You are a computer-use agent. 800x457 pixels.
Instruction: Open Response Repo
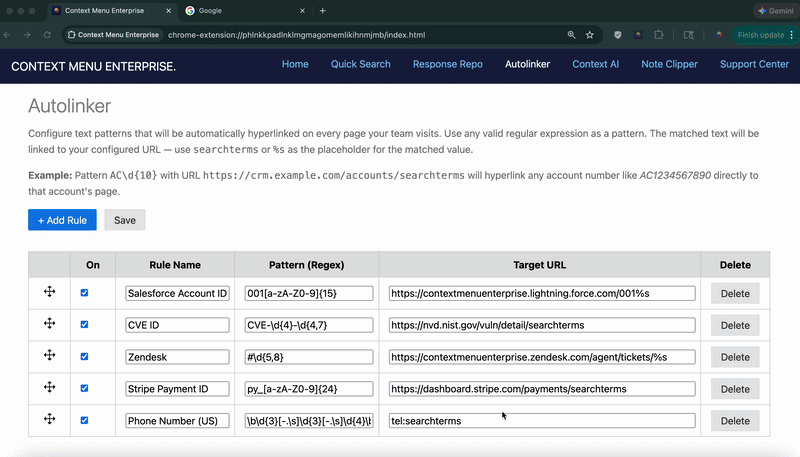pyautogui.click(x=447, y=64)
